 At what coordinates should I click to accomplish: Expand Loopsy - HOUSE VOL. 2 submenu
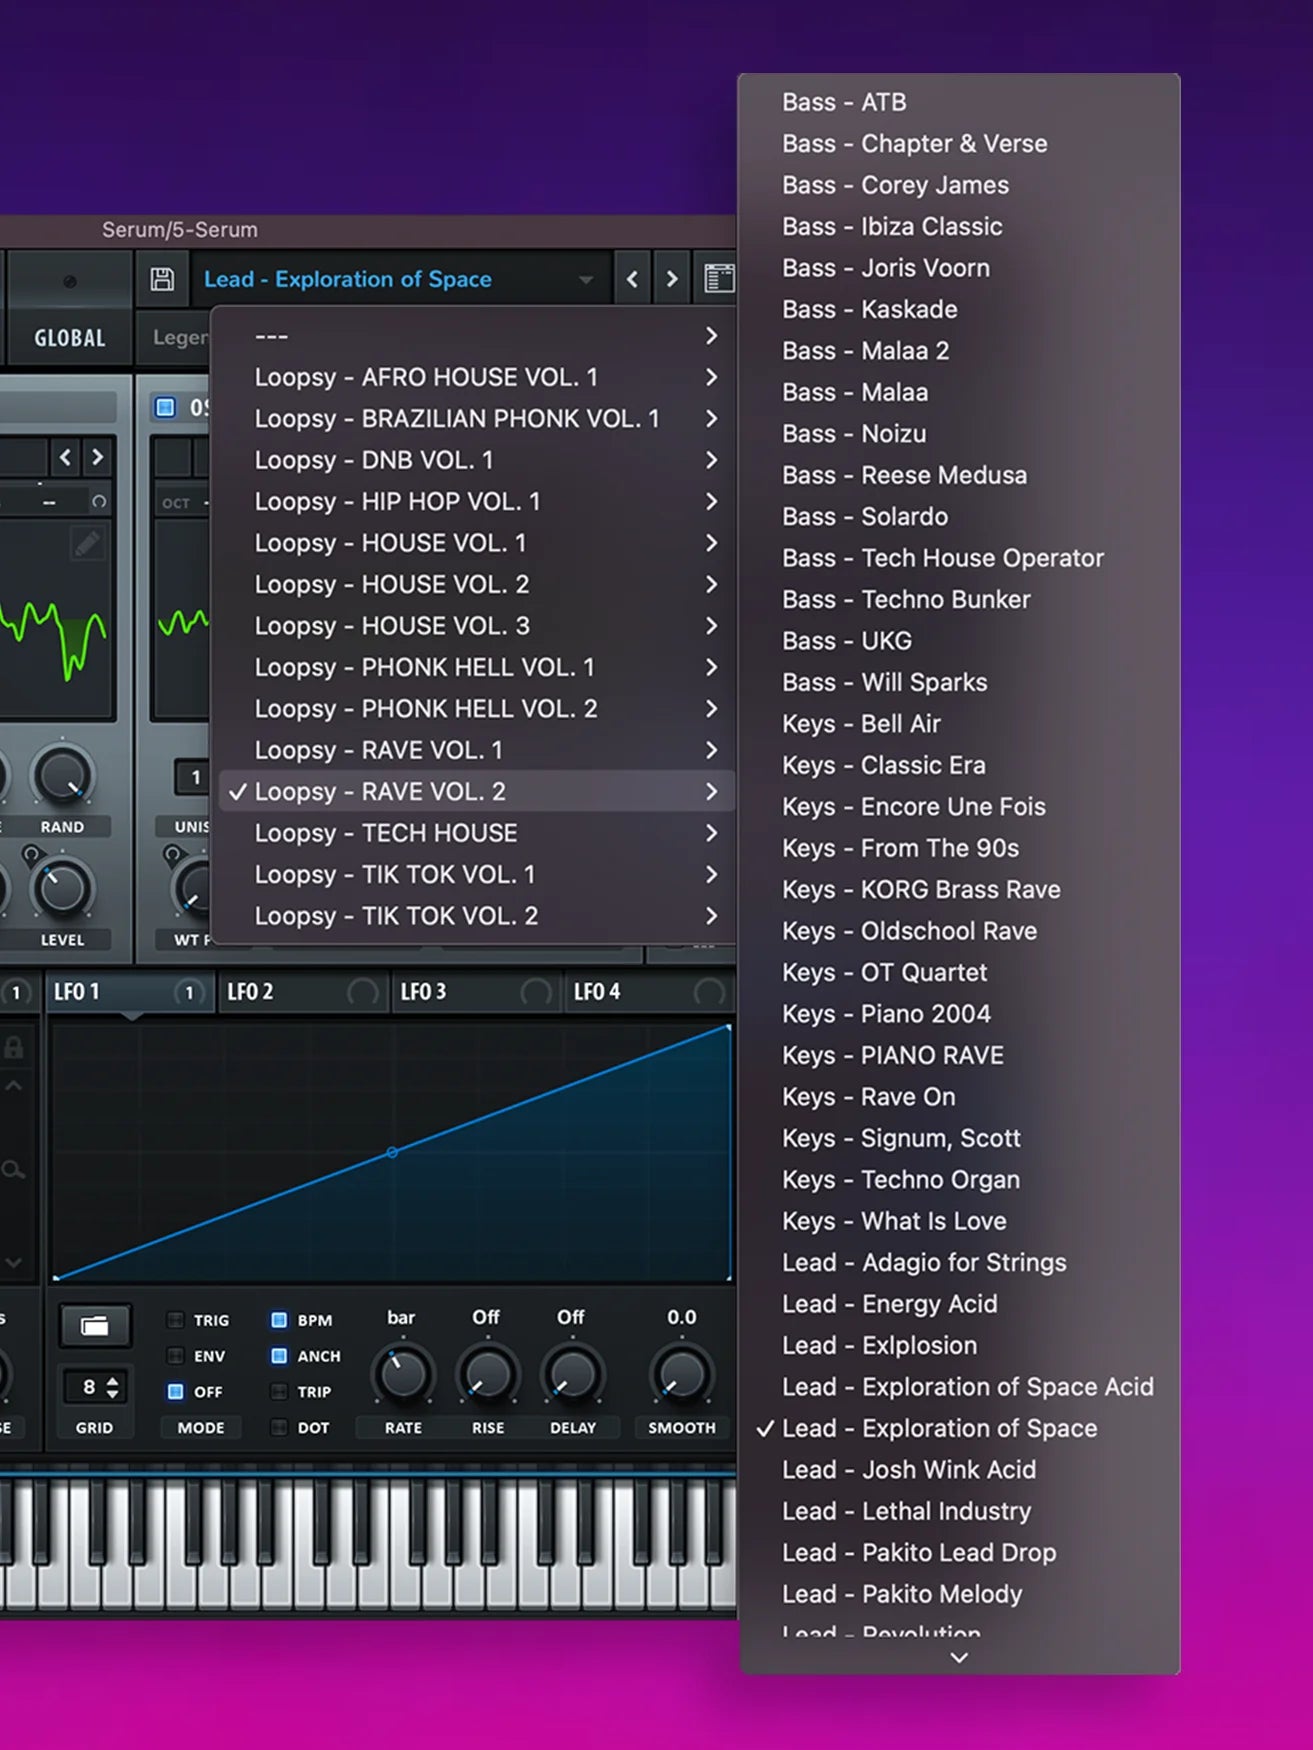pos(711,584)
